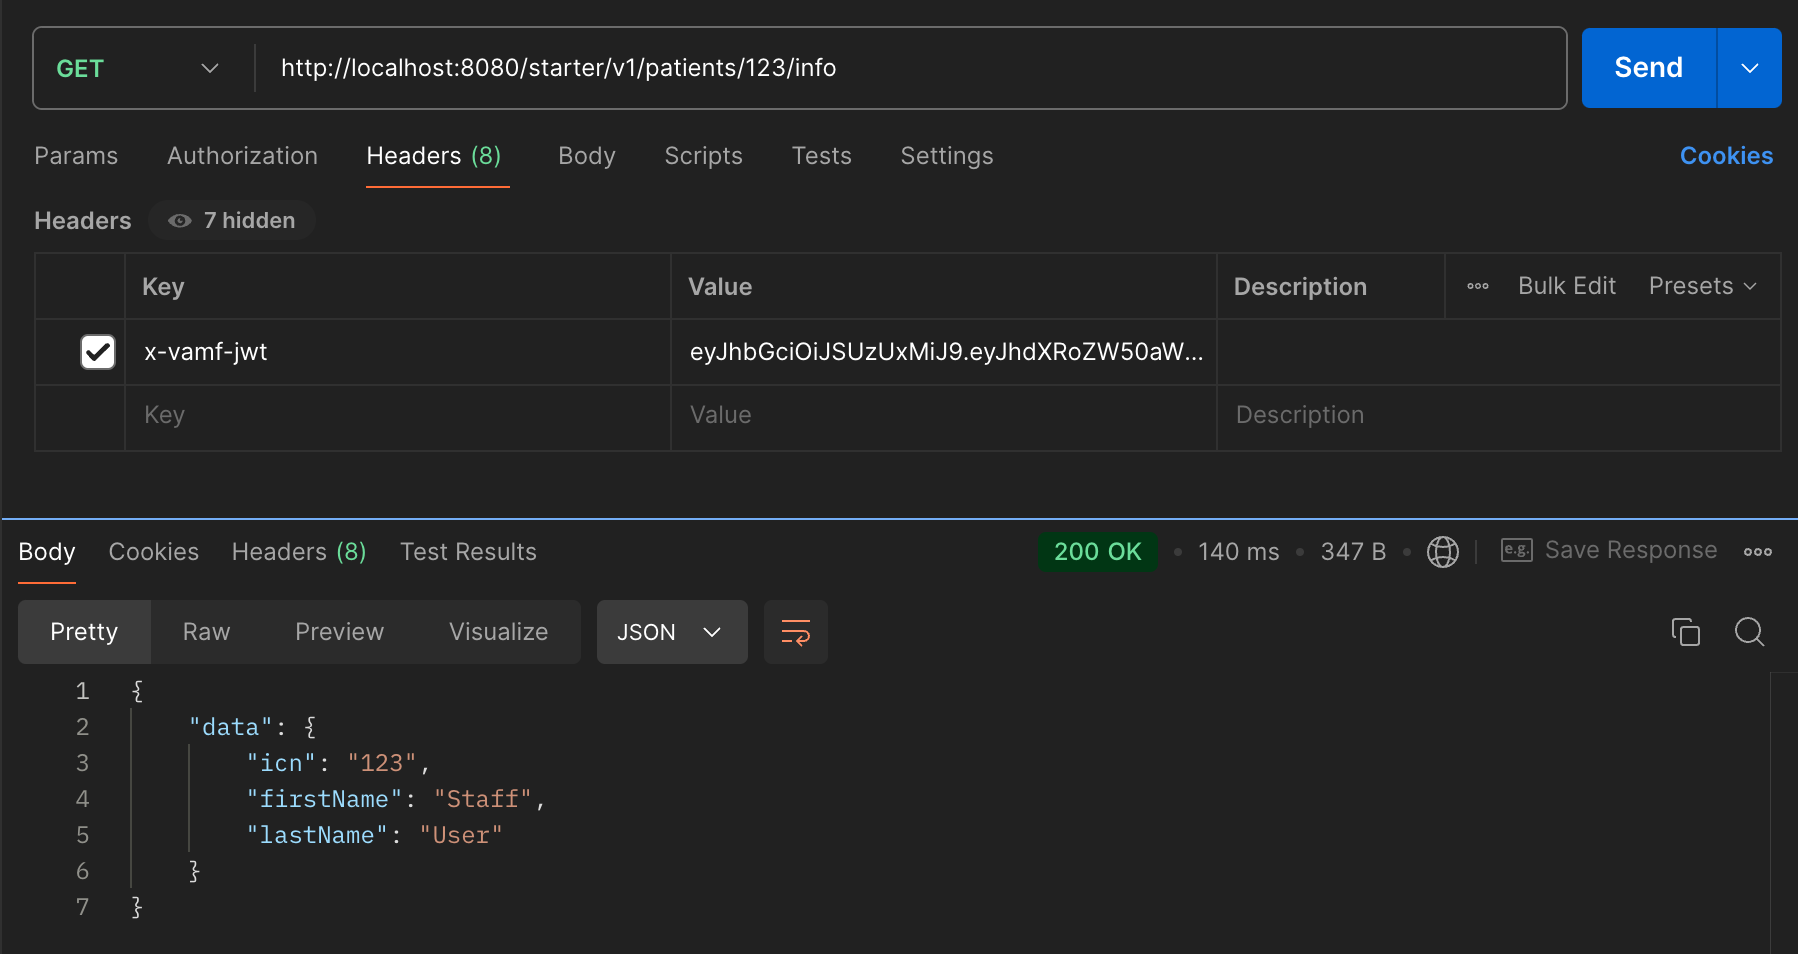Screen dimensions: 1798x954
Task: Open response options three-dot menu
Action: point(1757,552)
